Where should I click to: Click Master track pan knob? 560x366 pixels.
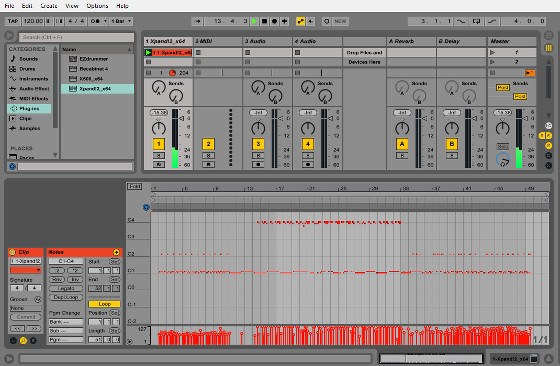(x=502, y=128)
